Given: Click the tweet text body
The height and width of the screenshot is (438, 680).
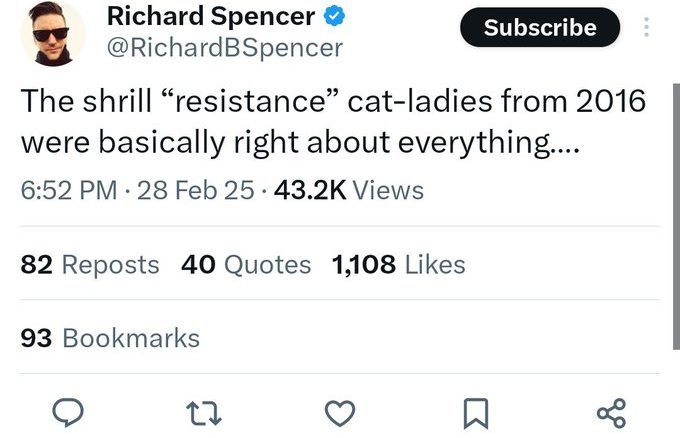Looking at the screenshot, I should click(x=333, y=121).
